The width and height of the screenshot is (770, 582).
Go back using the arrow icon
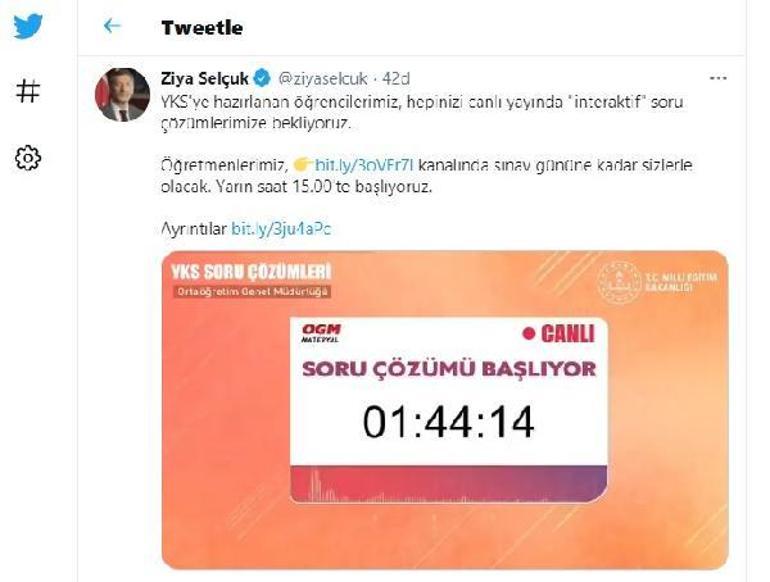[x=112, y=26]
